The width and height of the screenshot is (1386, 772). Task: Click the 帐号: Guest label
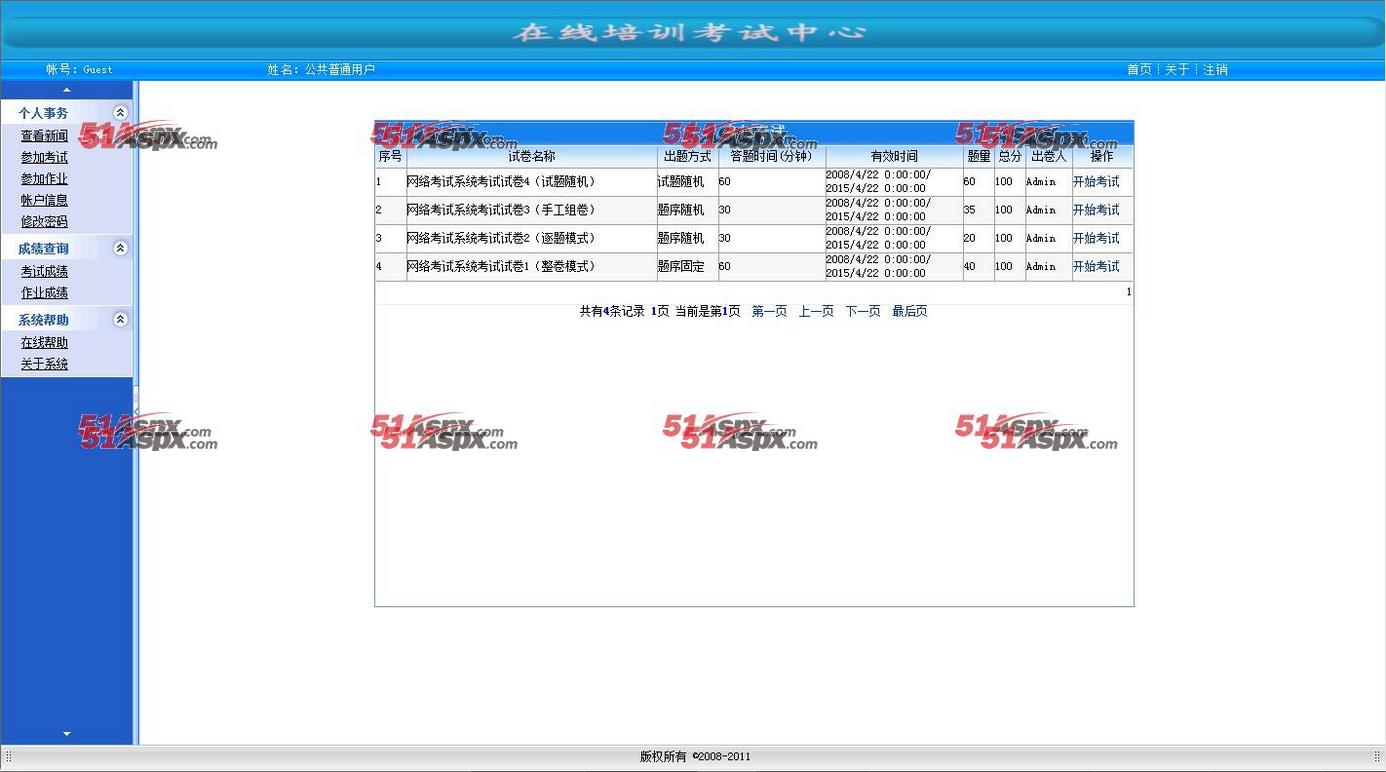click(79, 70)
